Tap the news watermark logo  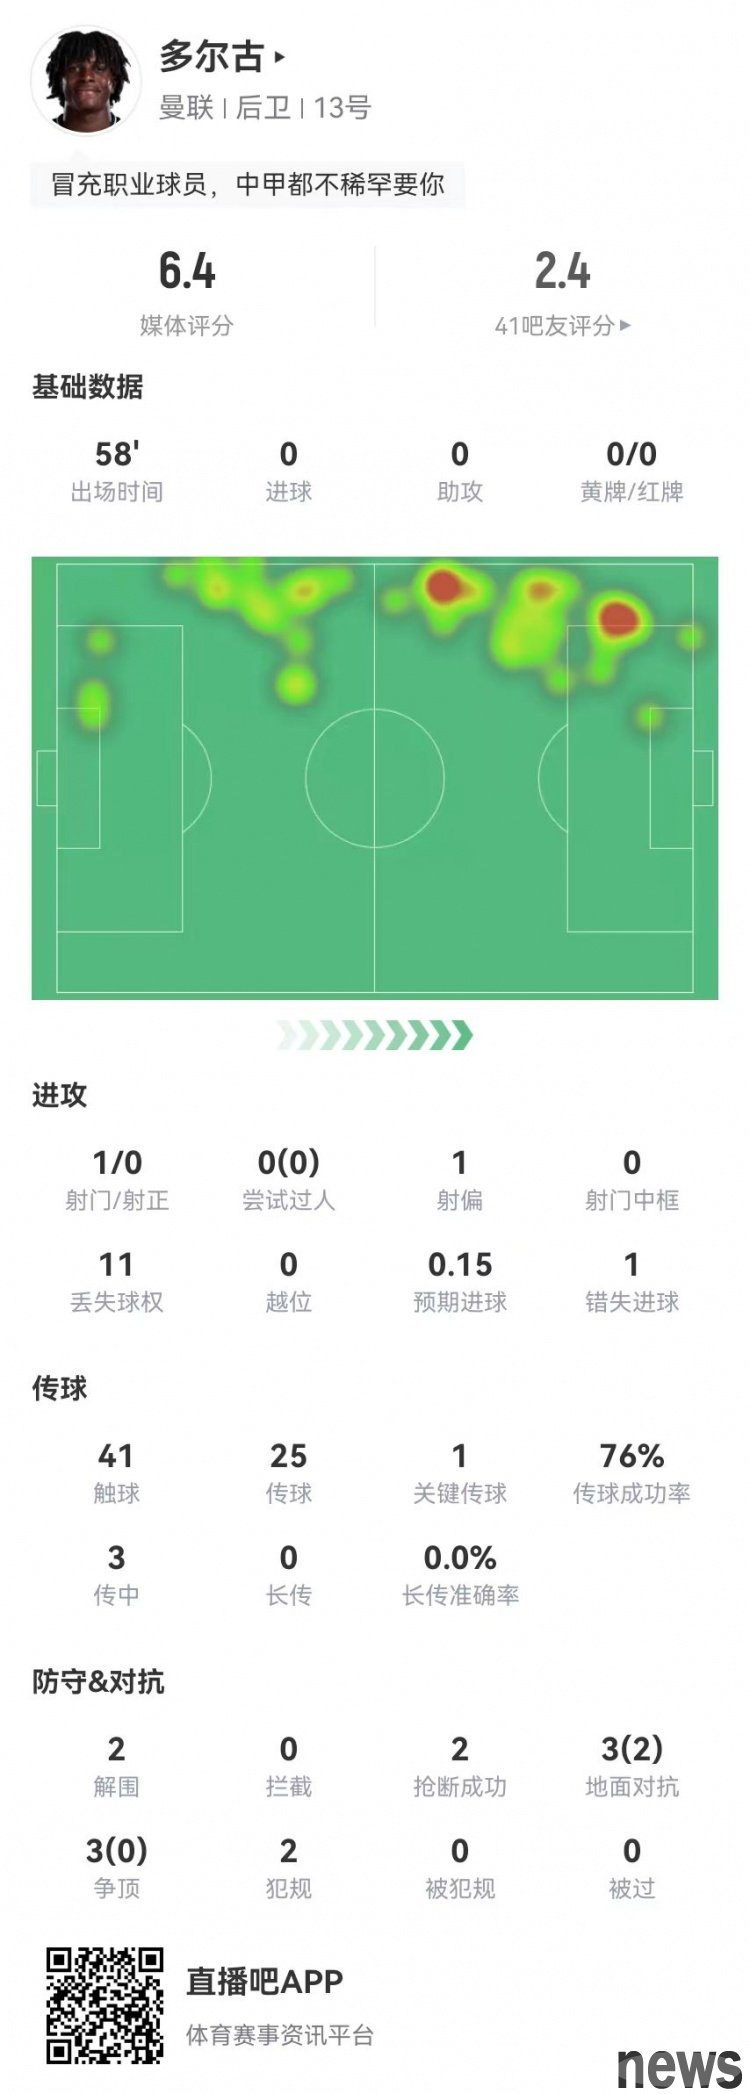pyautogui.click(x=679, y=2063)
